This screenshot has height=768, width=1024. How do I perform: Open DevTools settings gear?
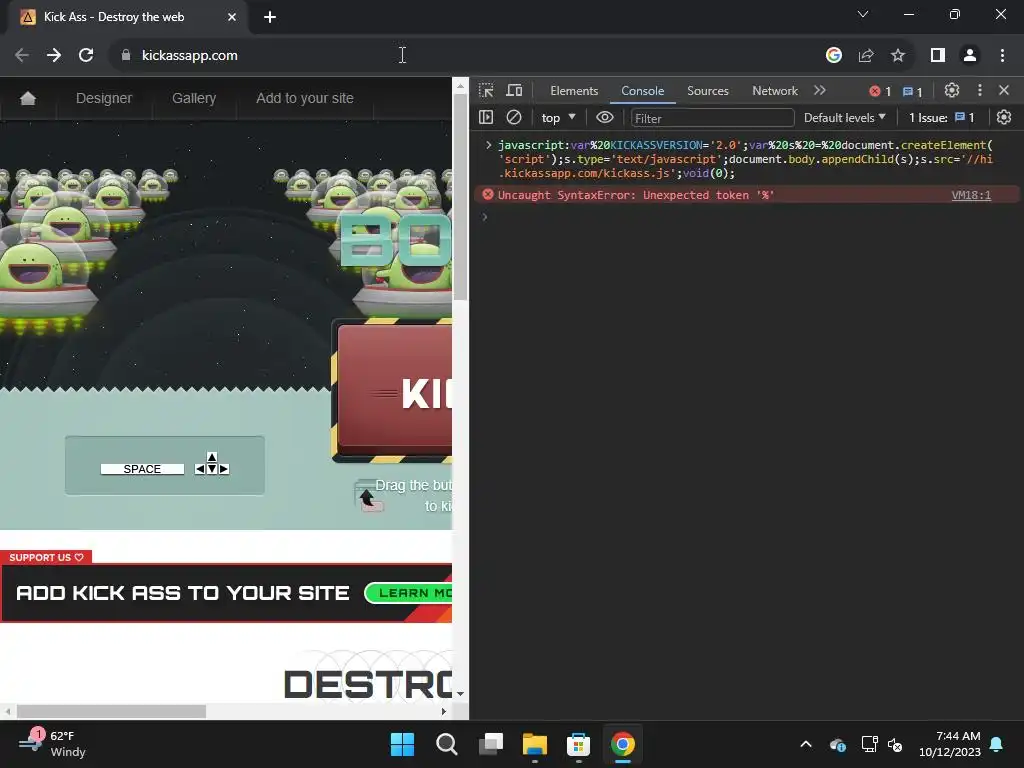(952, 90)
